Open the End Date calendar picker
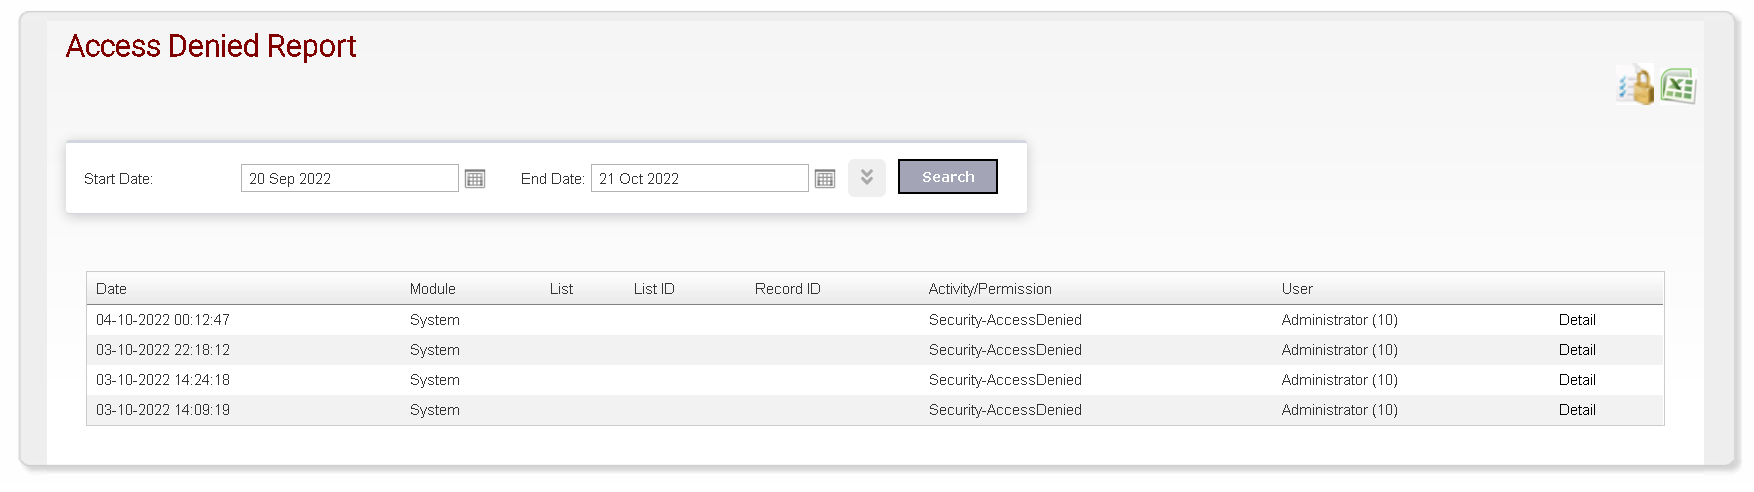The height and width of the screenshot is (492, 1754). [x=825, y=179]
